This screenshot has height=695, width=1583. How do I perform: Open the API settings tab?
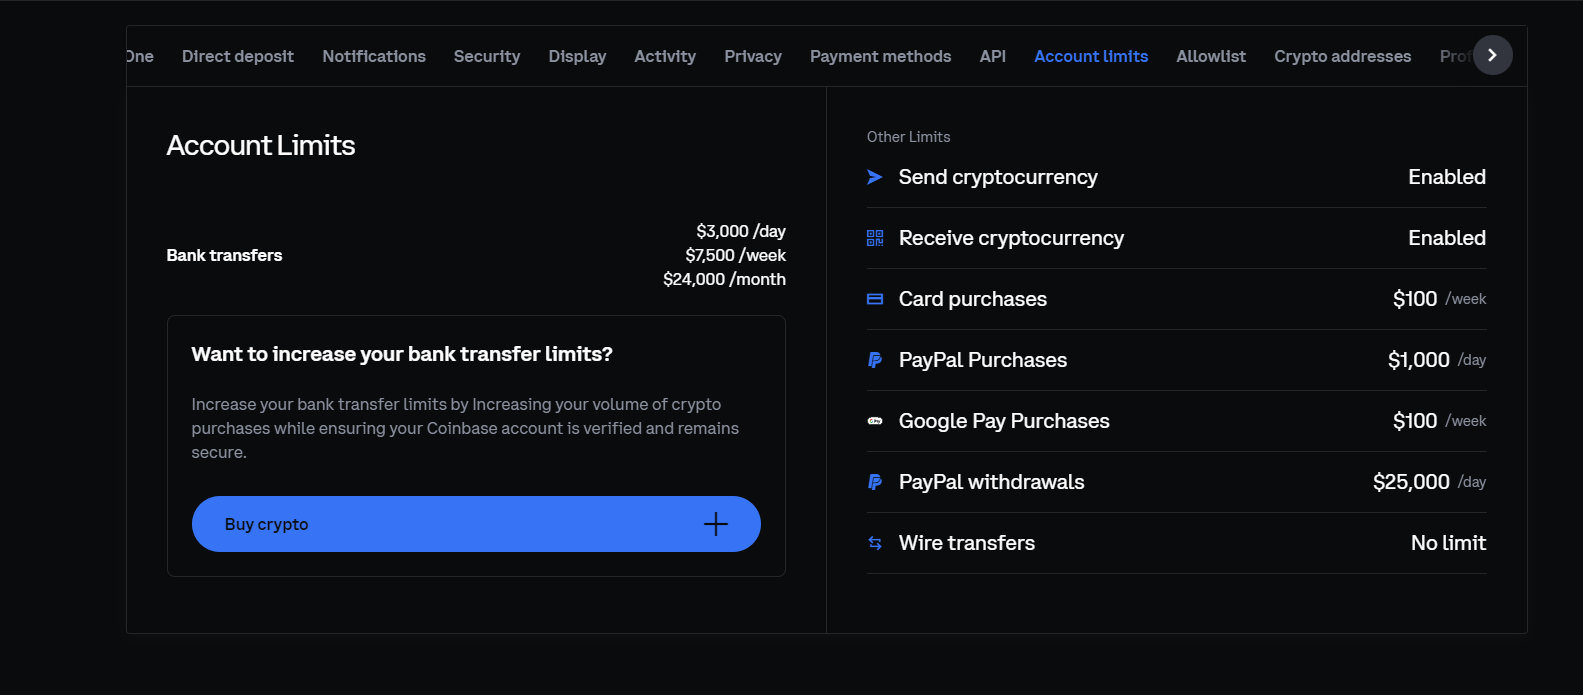[993, 56]
